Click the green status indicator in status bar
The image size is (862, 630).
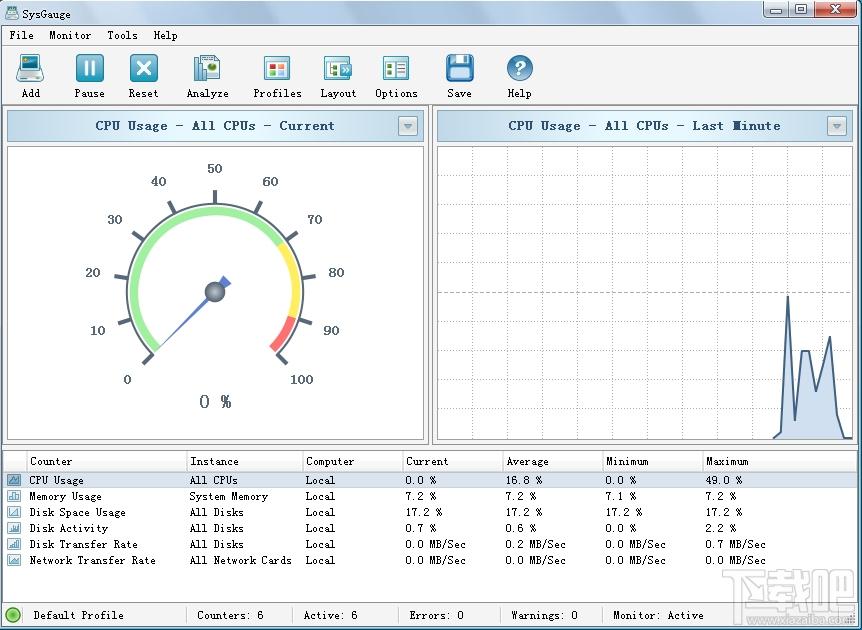coord(13,615)
